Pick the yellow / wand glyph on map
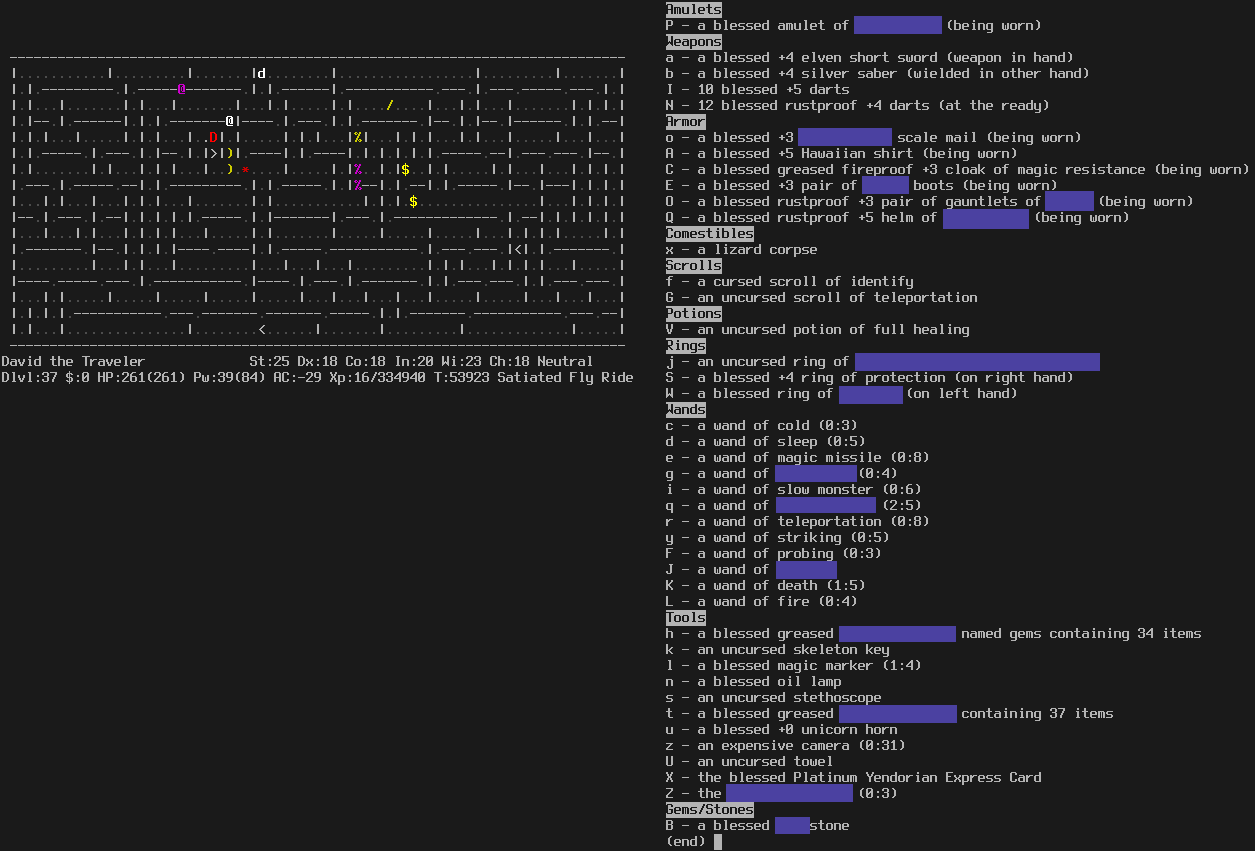This screenshot has width=1255, height=851. pyautogui.click(x=389, y=105)
